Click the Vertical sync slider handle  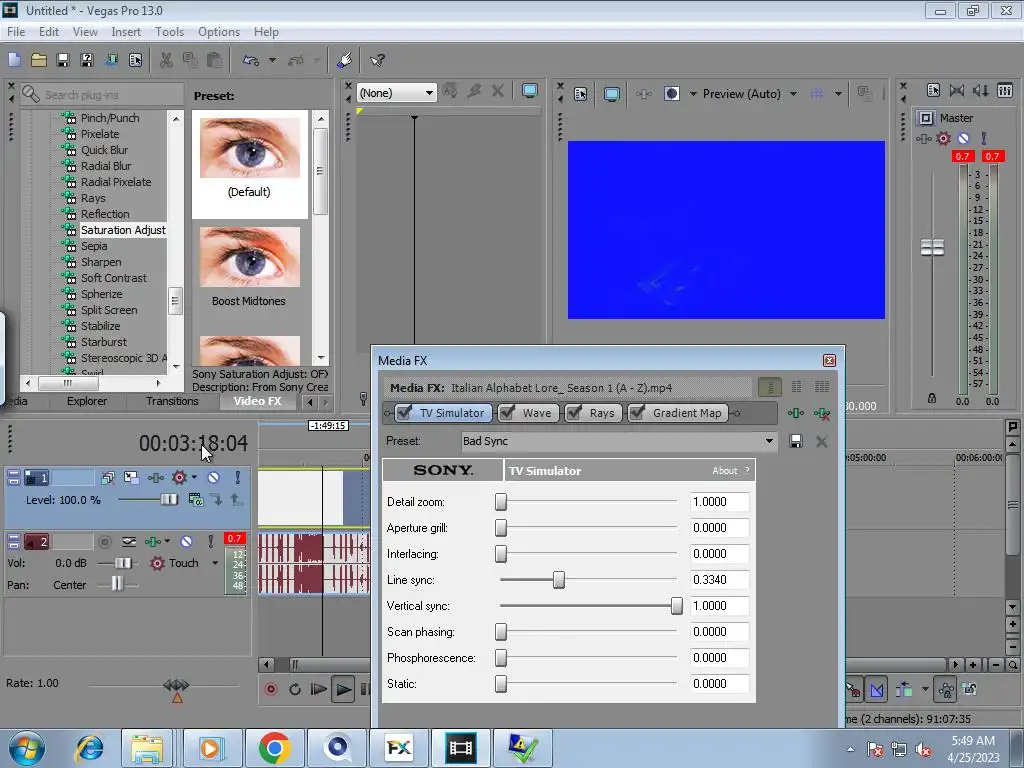pos(677,606)
